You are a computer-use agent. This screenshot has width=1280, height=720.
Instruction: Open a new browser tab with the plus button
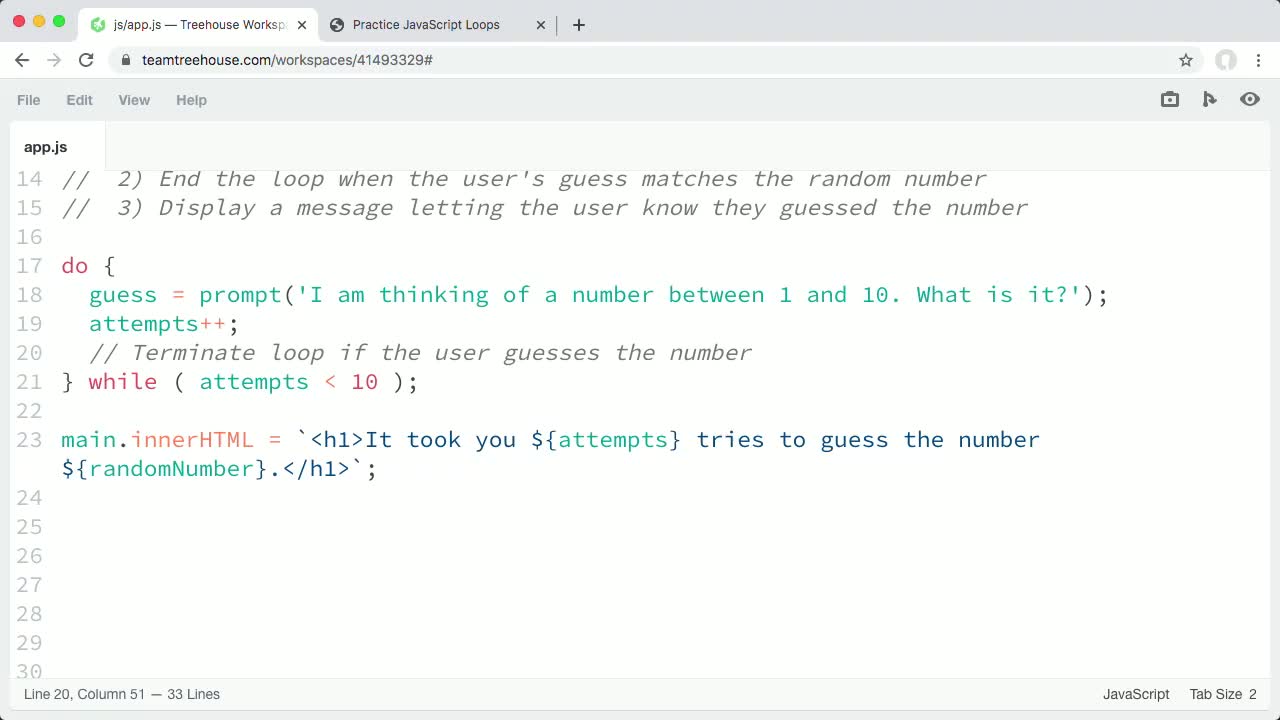tap(578, 24)
